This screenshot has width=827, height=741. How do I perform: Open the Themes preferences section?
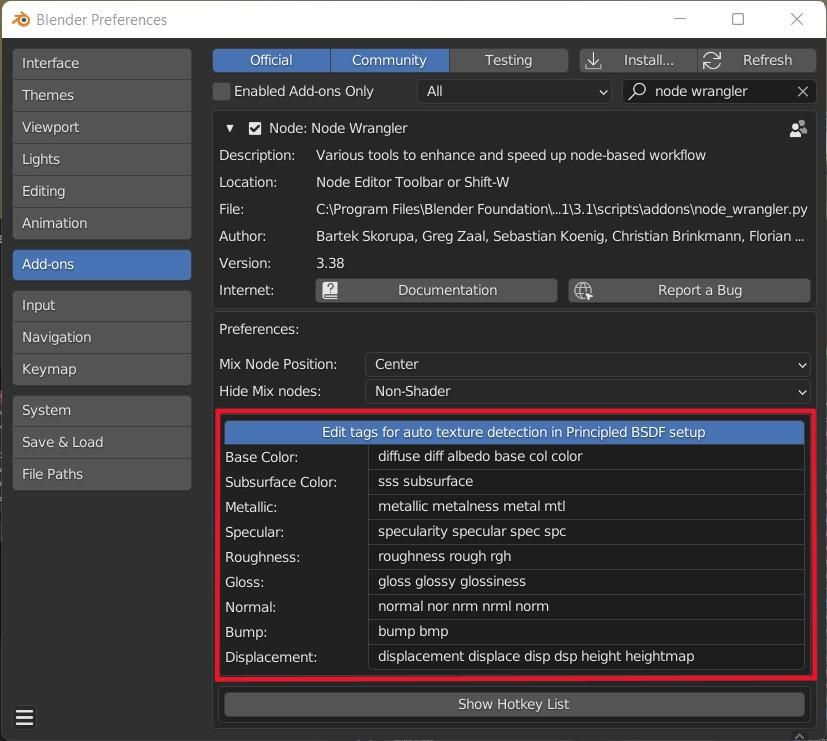(x=102, y=95)
